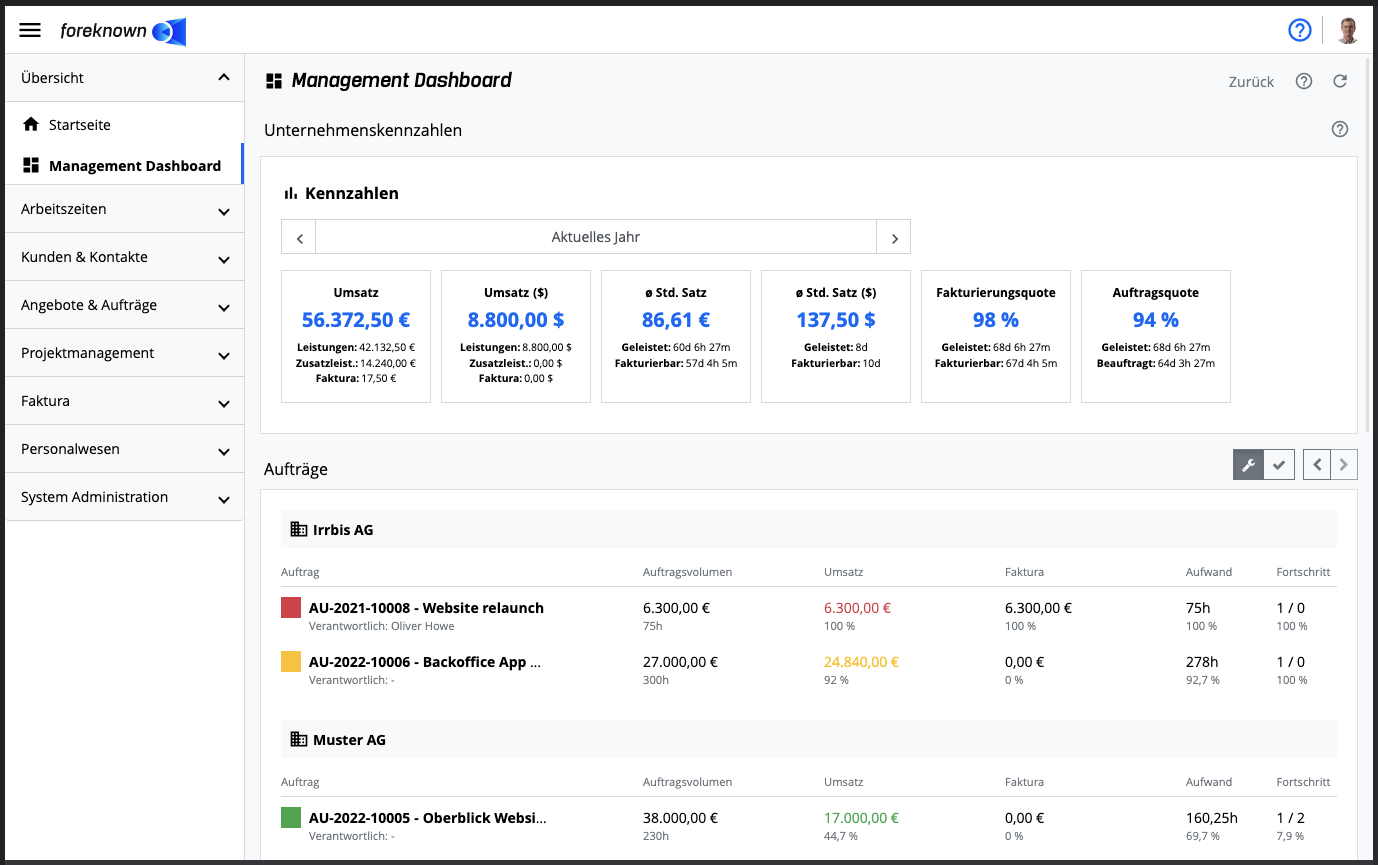Click Auftragsvolumen value 27.000,00 €
The image size is (1378, 865).
pyautogui.click(x=680, y=662)
